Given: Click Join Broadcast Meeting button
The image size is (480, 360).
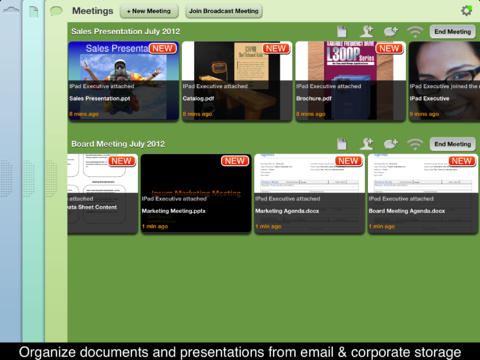Looking at the screenshot, I should tap(224, 11).
